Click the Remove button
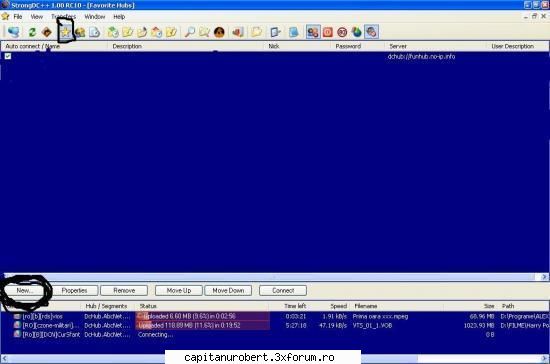 (x=124, y=290)
